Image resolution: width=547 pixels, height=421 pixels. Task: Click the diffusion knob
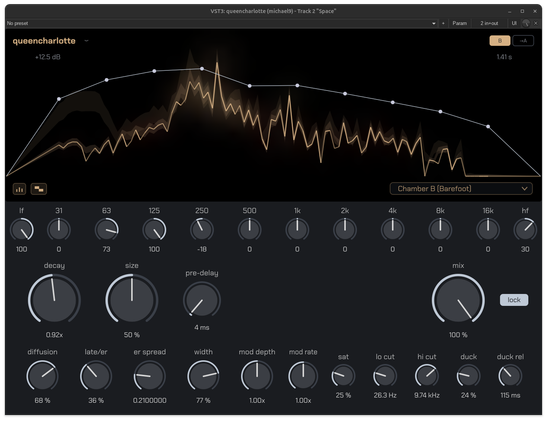42,376
